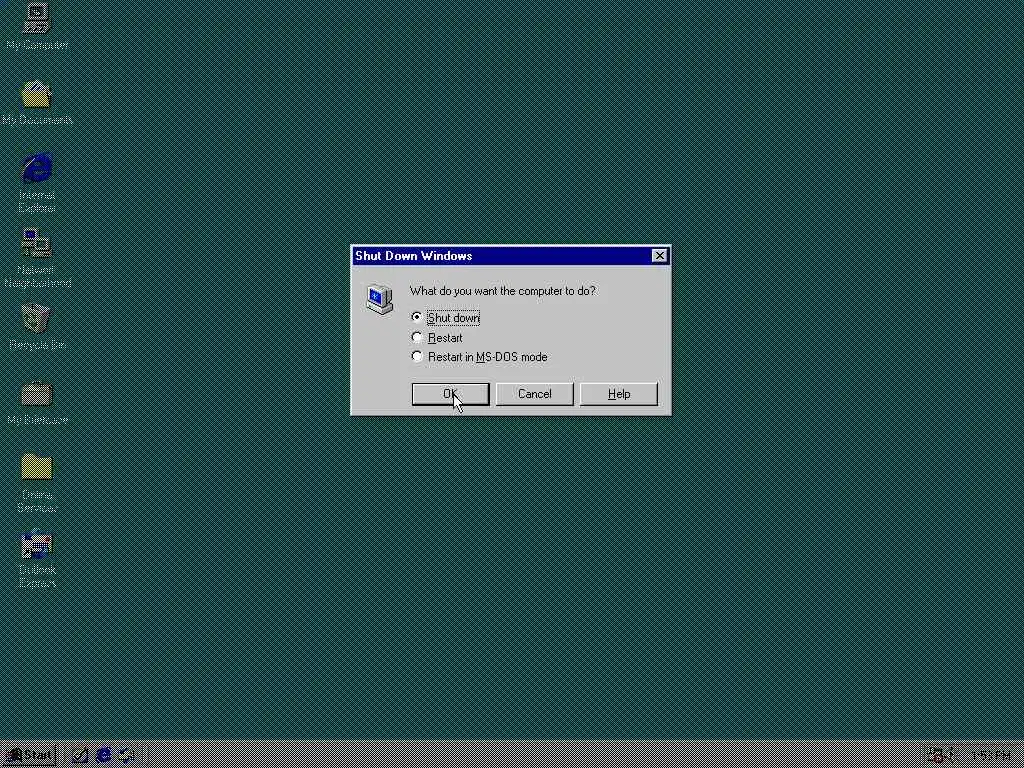
Task: Click the Internet Explorer quick launch icon
Action: 103,756
